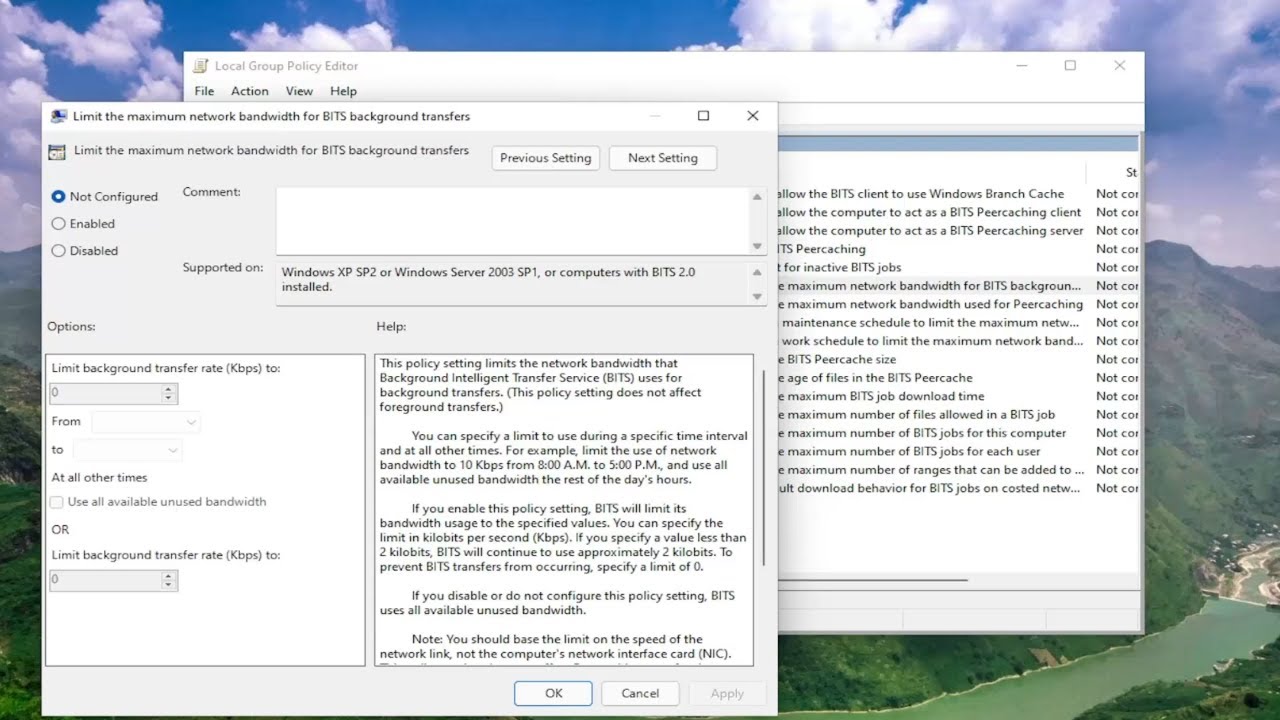Select 'maximum number of files allowed in a BITS job'
The image size is (1280, 720).
[x=958, y=414]
